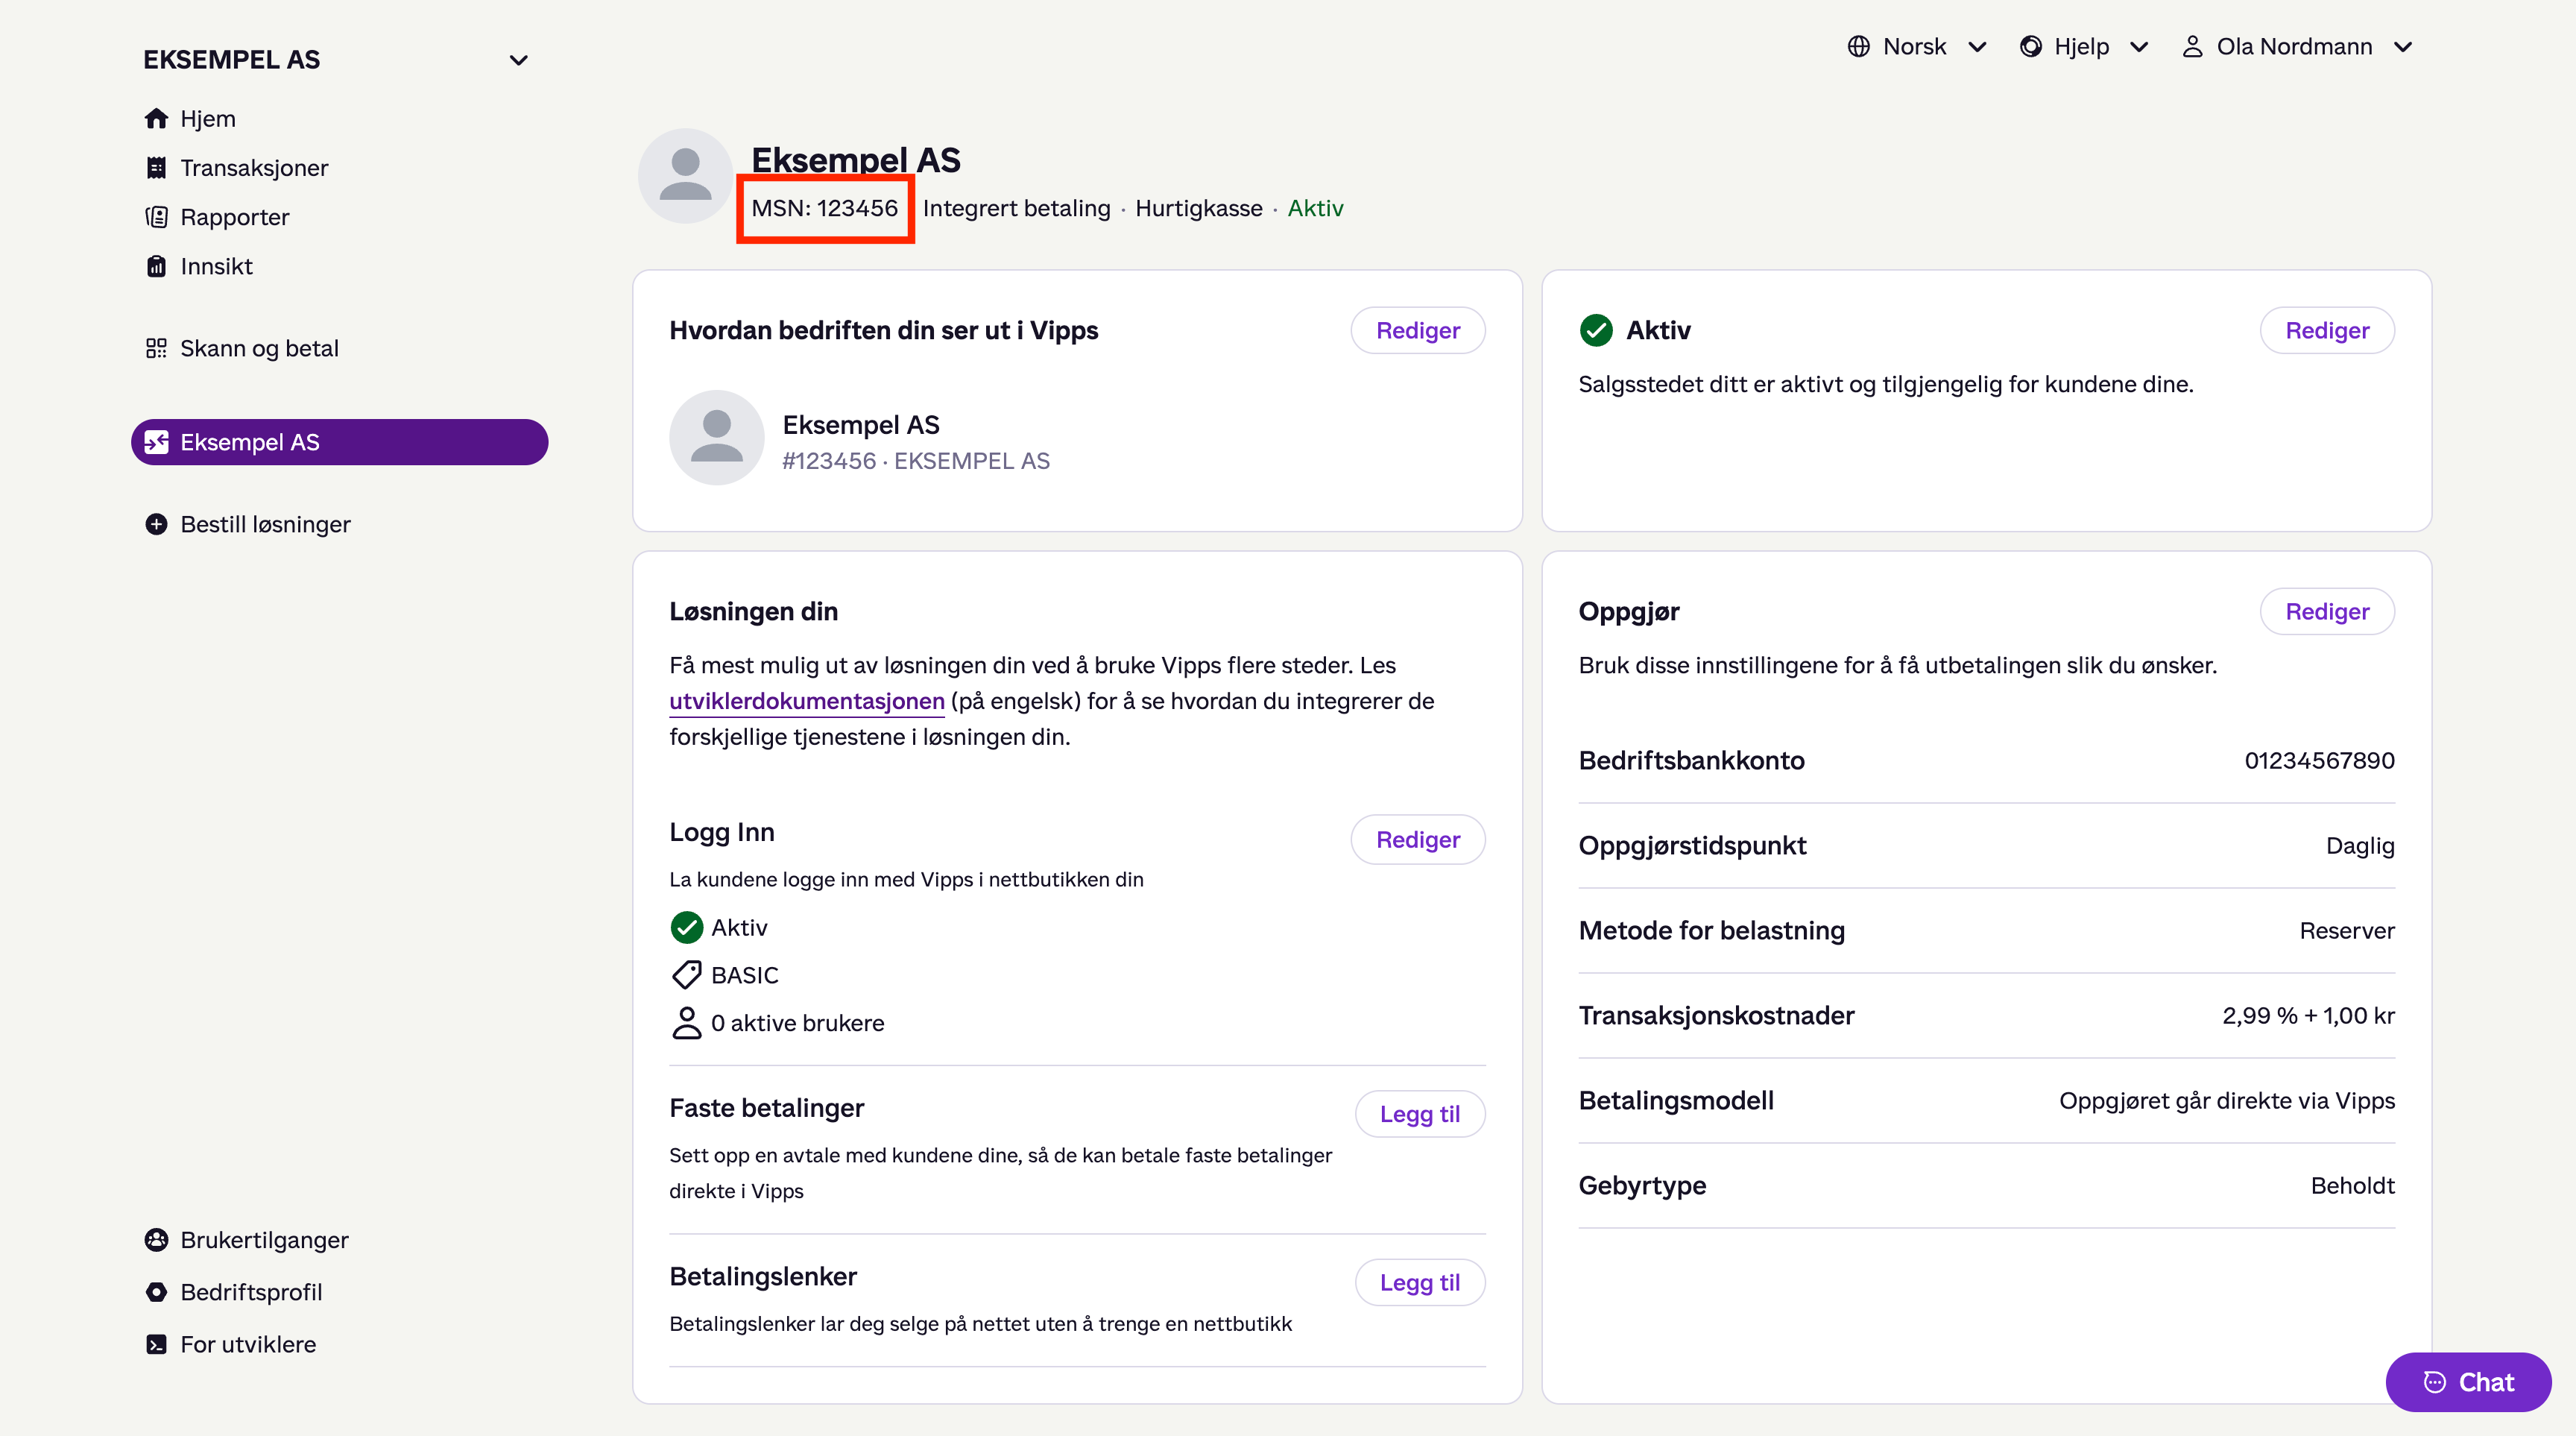2576x1436 pixels.
Task: Click Rediger for Vipps appearance card
Action: point(1418,330)
